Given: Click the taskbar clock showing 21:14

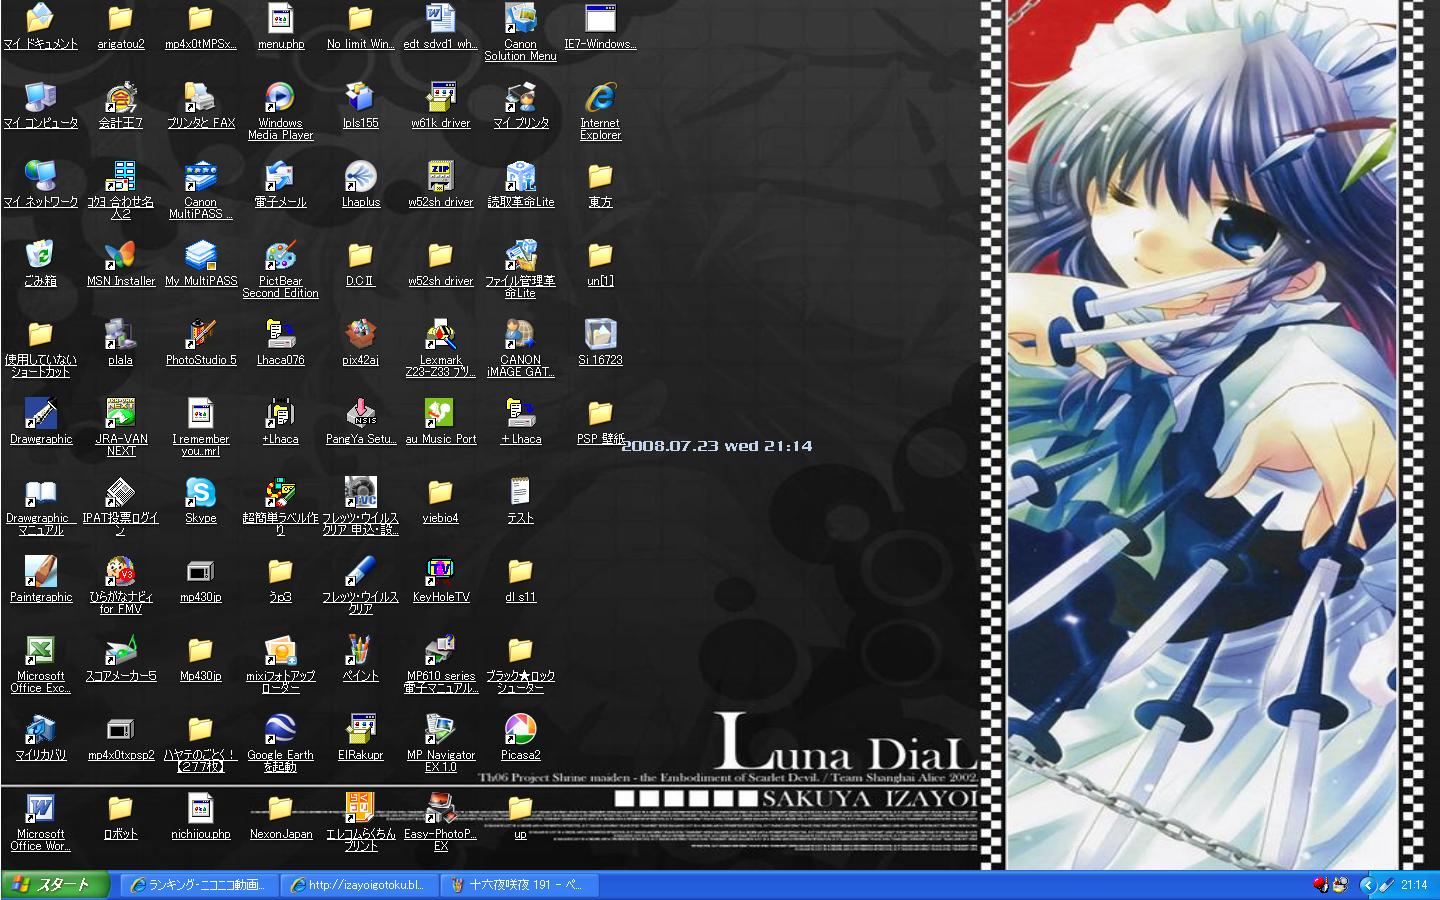Looking at the screenshot, I should tap(1414, 885).
